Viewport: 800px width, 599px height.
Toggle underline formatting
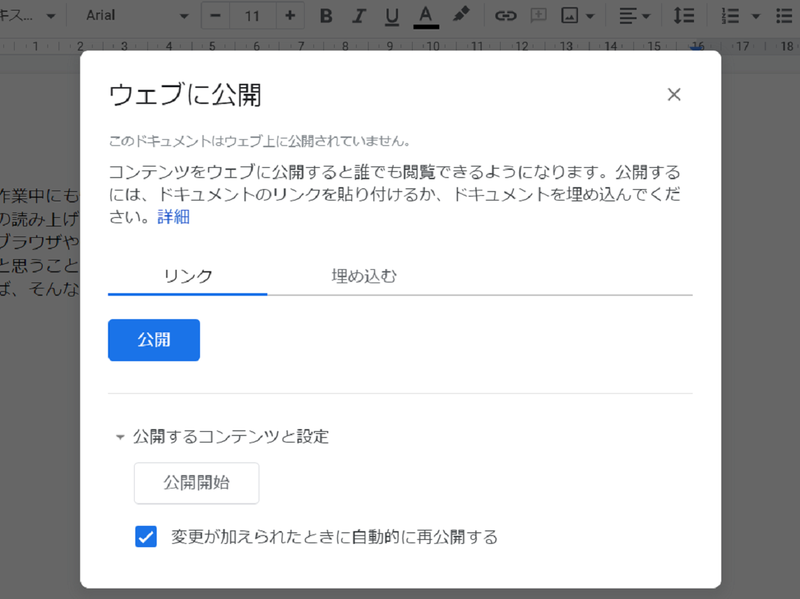pos(393,15)
